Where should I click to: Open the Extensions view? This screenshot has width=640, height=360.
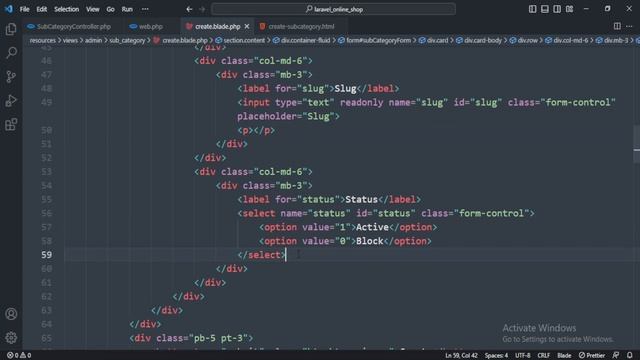(x=11, y=124)
